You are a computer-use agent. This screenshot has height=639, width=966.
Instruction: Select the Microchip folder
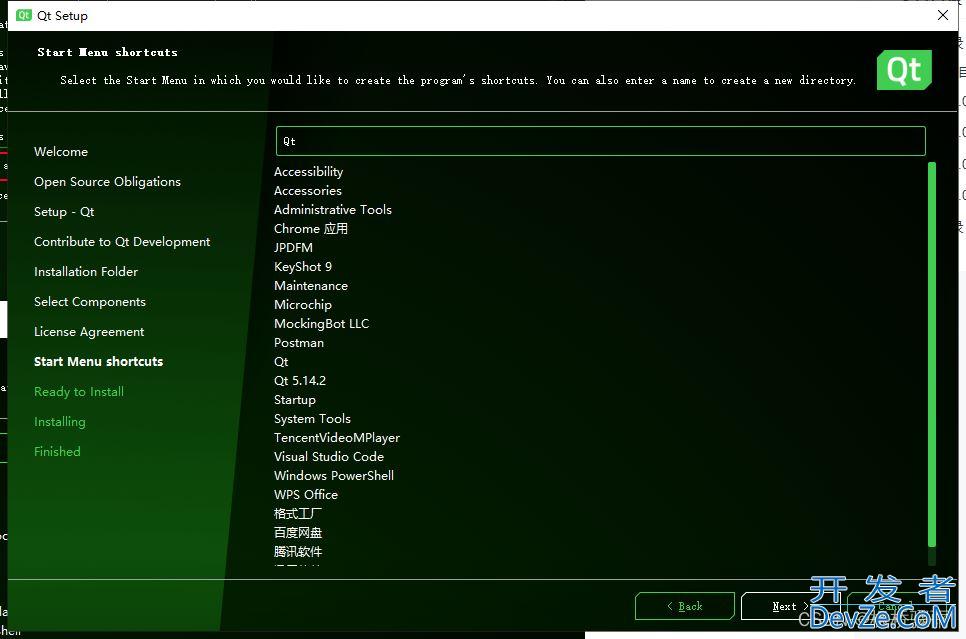[x=302, y=305]
